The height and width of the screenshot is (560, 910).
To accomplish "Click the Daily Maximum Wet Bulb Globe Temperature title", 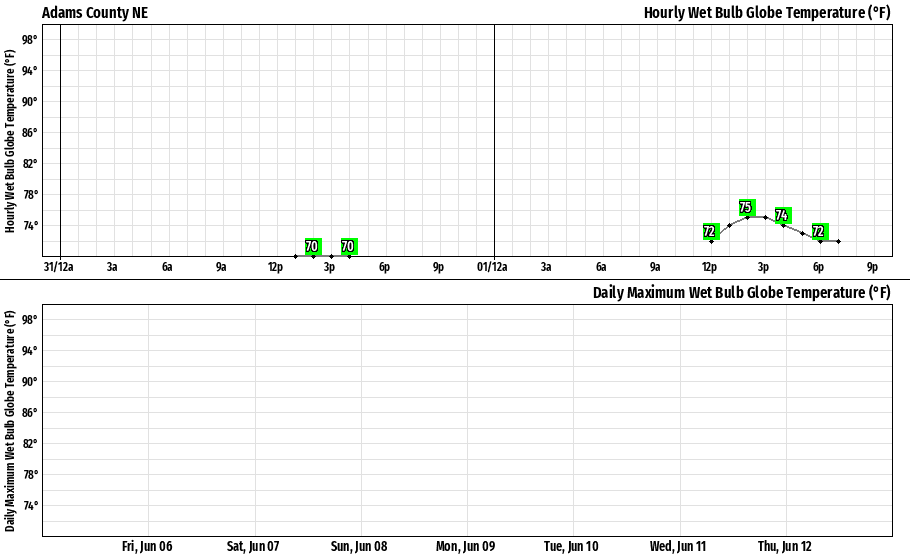I will pos(741,292).
